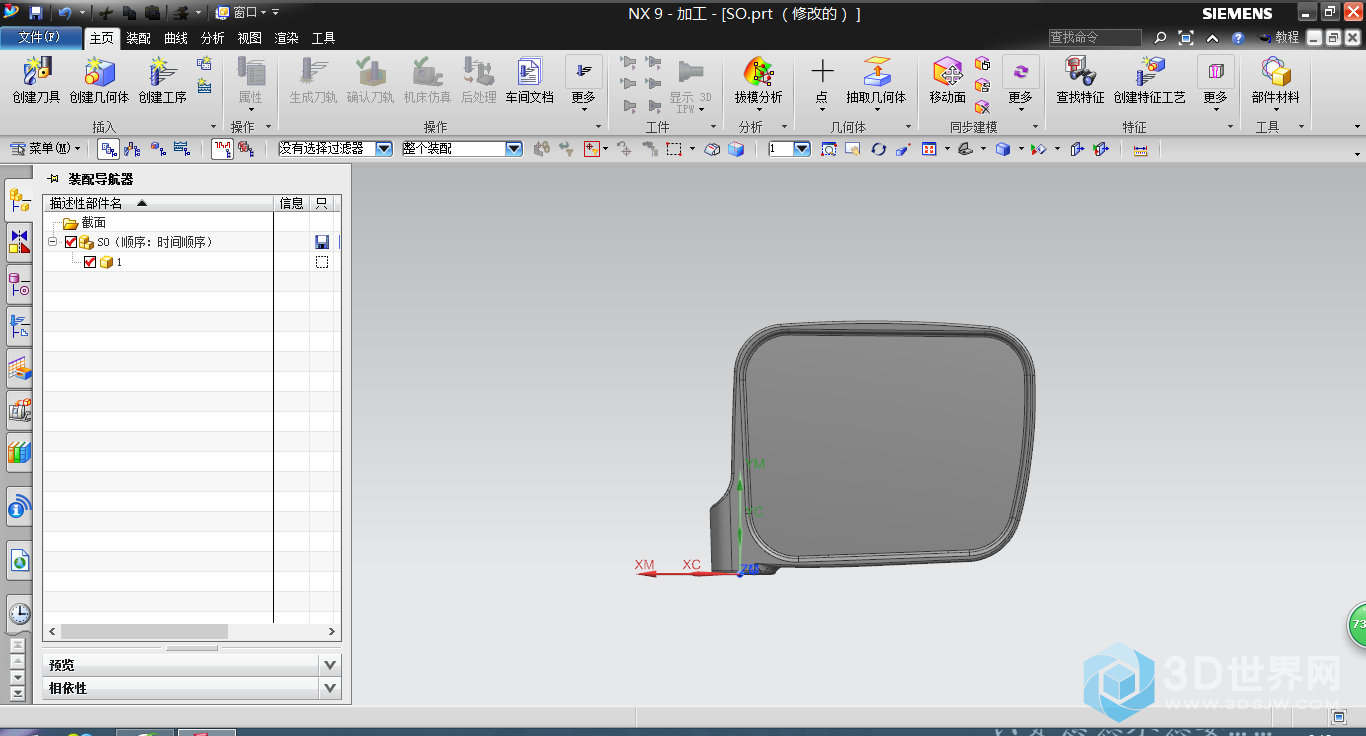Image resolution: width=1366 pixels, height=736 pixels.
Task: Switch to the Tools (工具) tab
Action: 323,38
